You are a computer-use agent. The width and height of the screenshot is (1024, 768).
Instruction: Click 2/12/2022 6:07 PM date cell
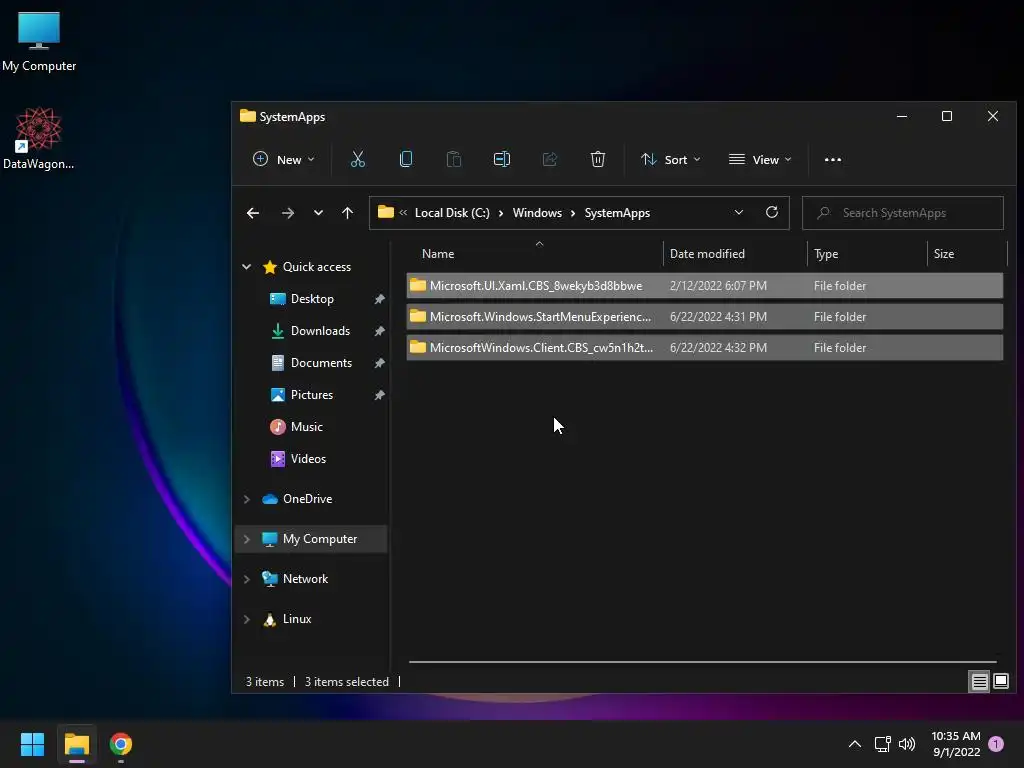718,285
